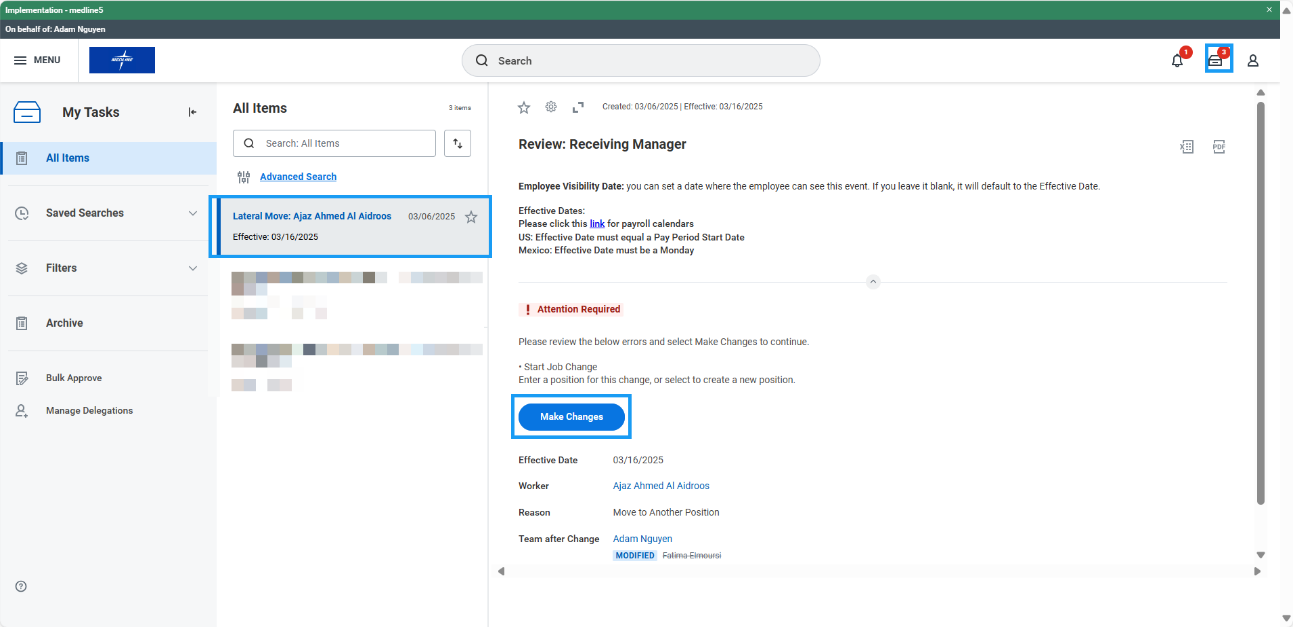Open the main MENU

37,60
